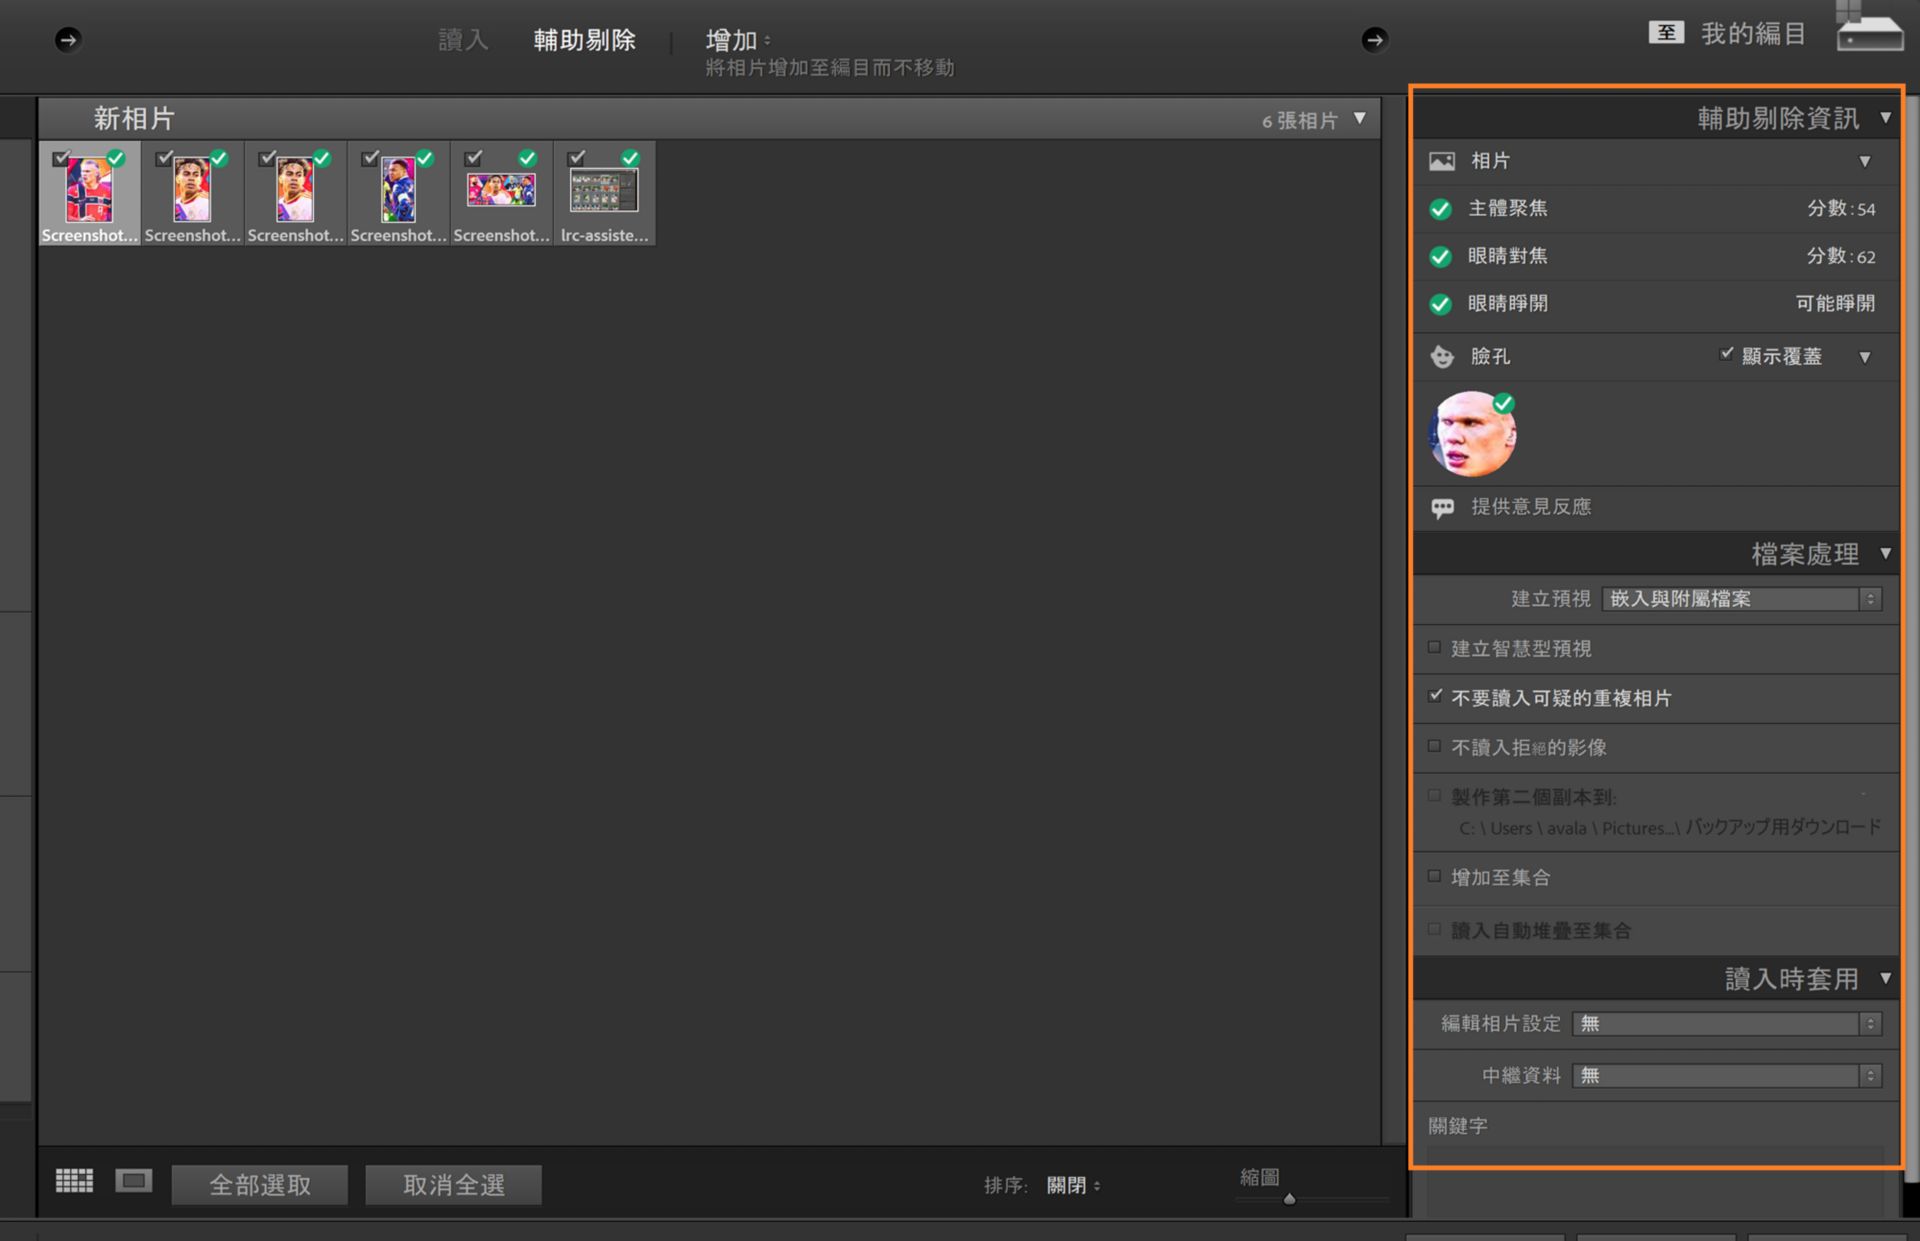Click the 分數: 62 value
Screen dimensions: 1920x1241
(1841, 257)
